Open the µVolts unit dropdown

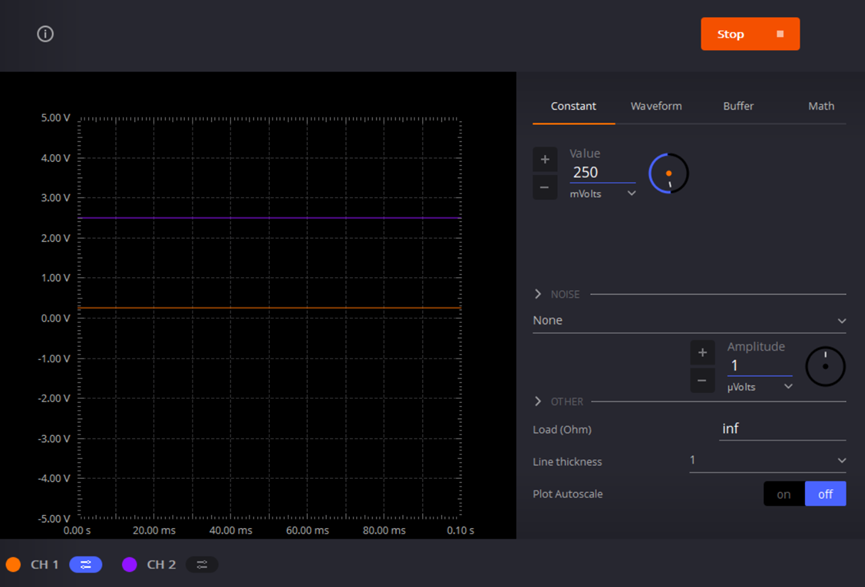coord(760,387)
